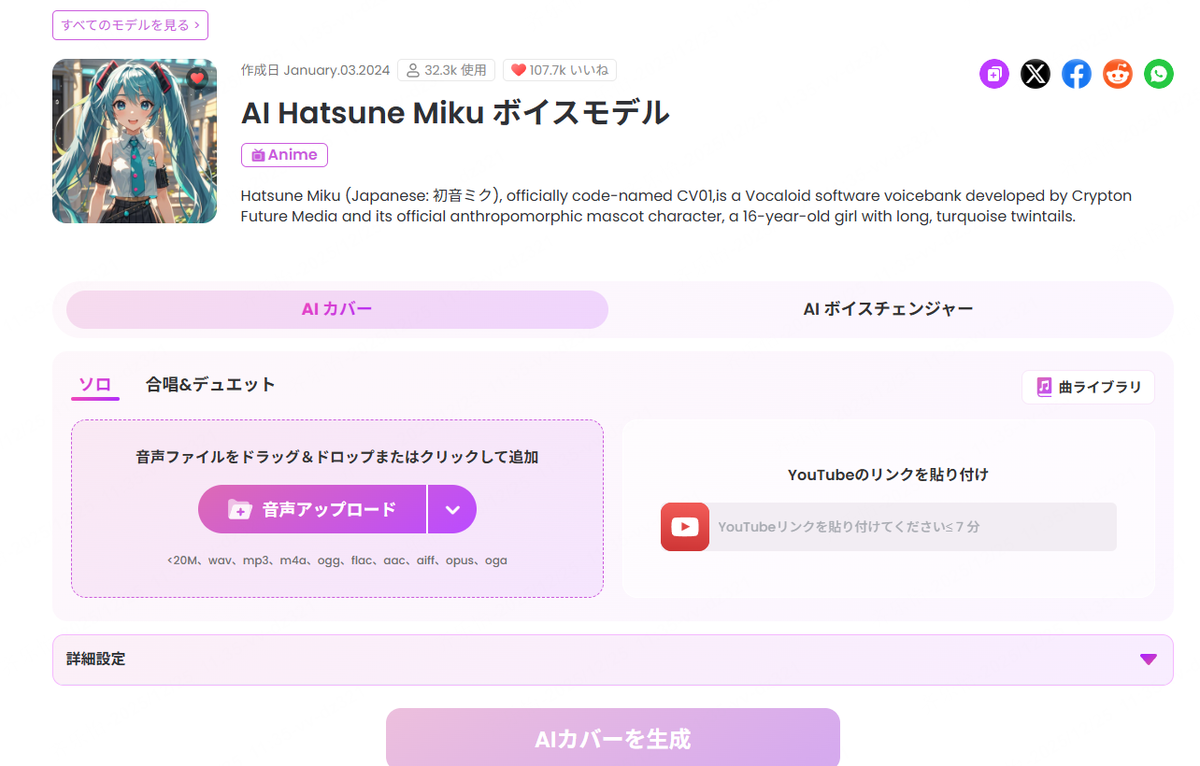Click the 作成日 January.03.2024 text

point(315,70)
